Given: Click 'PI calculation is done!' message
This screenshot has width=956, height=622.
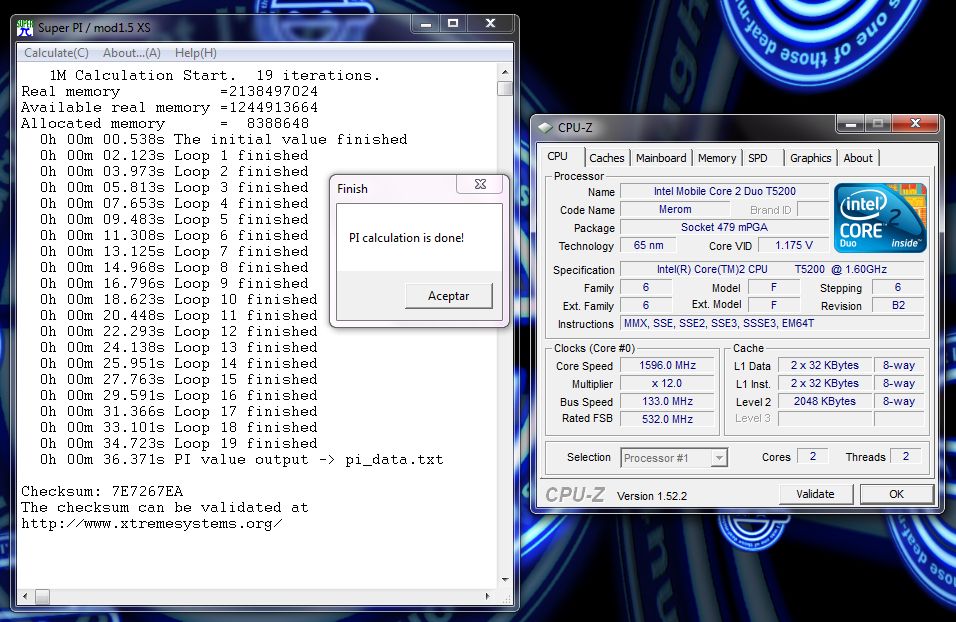Looking at the screenshot, I should (406, 238).
